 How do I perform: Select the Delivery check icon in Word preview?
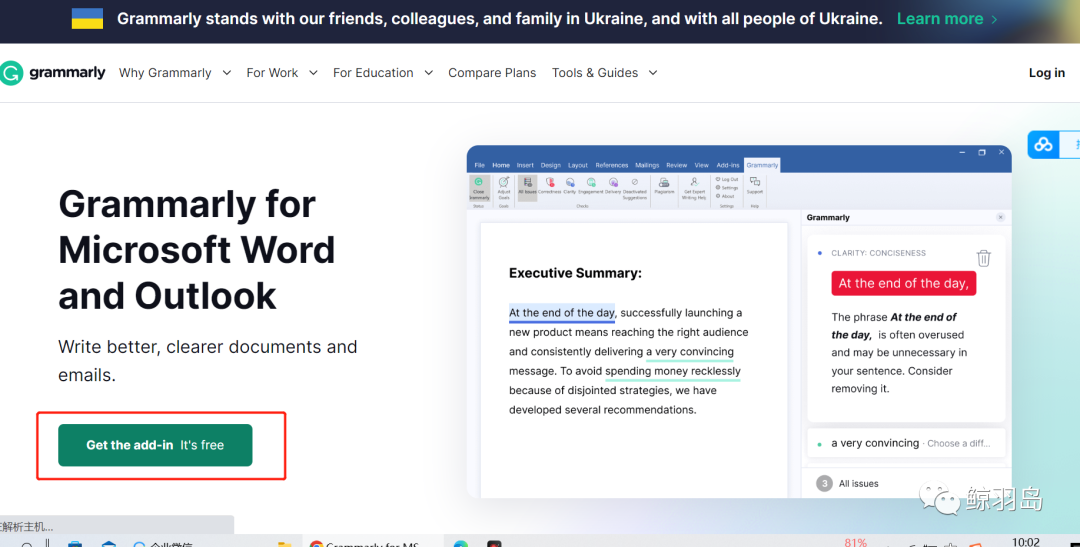[613, 185]
